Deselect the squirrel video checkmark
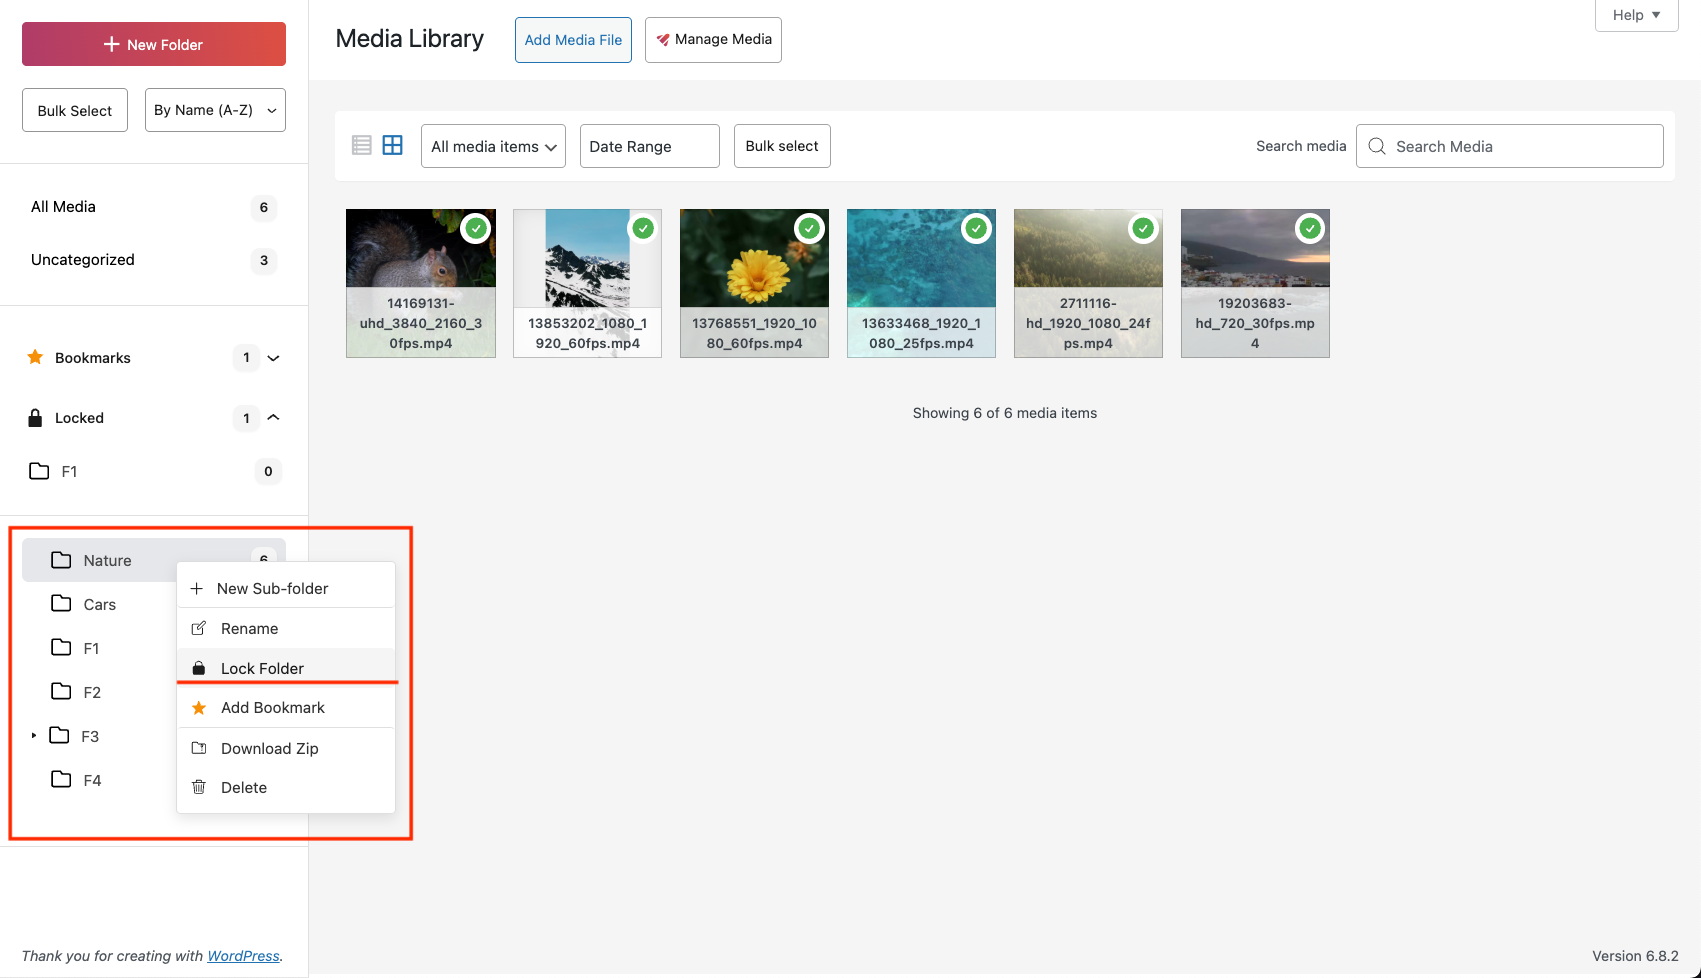This screenshot has height=978, width=1701. (x=476, y=229)
